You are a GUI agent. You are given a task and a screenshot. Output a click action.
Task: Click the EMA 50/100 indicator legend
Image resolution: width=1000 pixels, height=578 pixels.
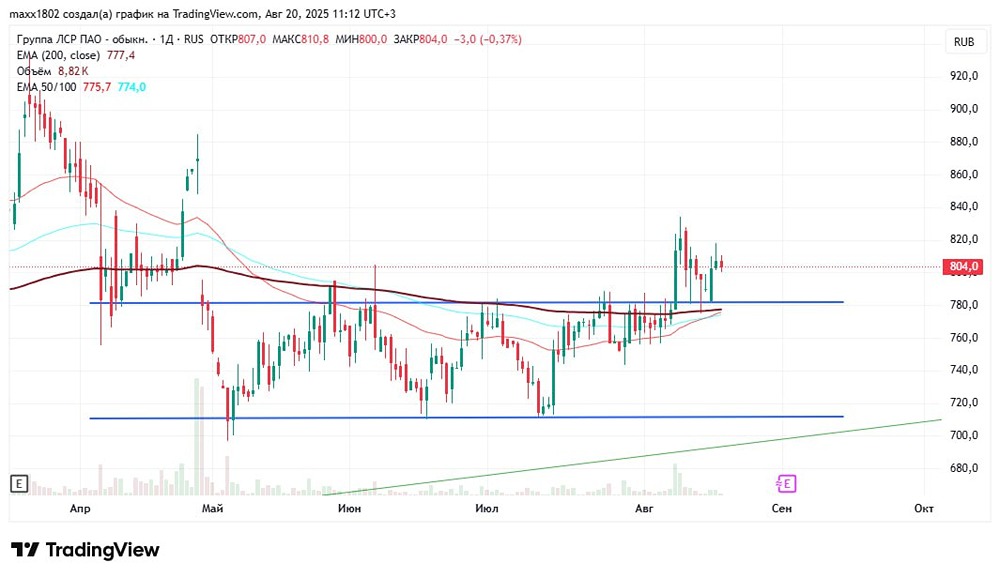click(47, 87)
